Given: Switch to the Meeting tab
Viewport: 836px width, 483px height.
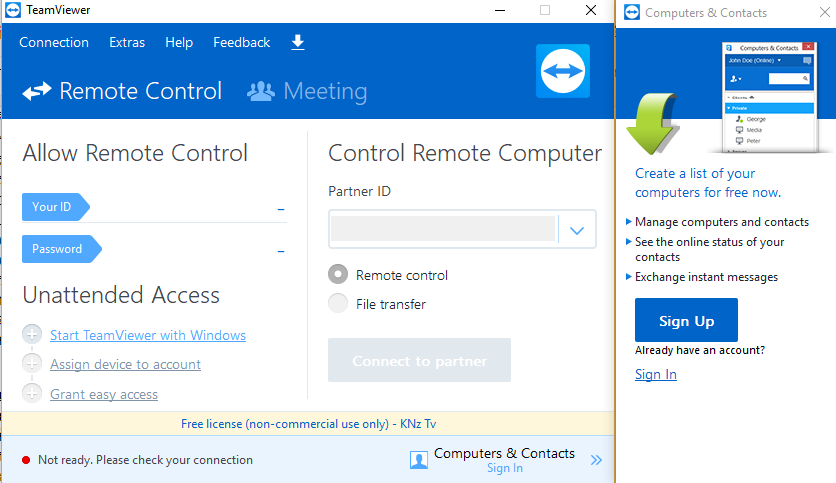Looking at the screenshot, I should (x=307, y=91).
